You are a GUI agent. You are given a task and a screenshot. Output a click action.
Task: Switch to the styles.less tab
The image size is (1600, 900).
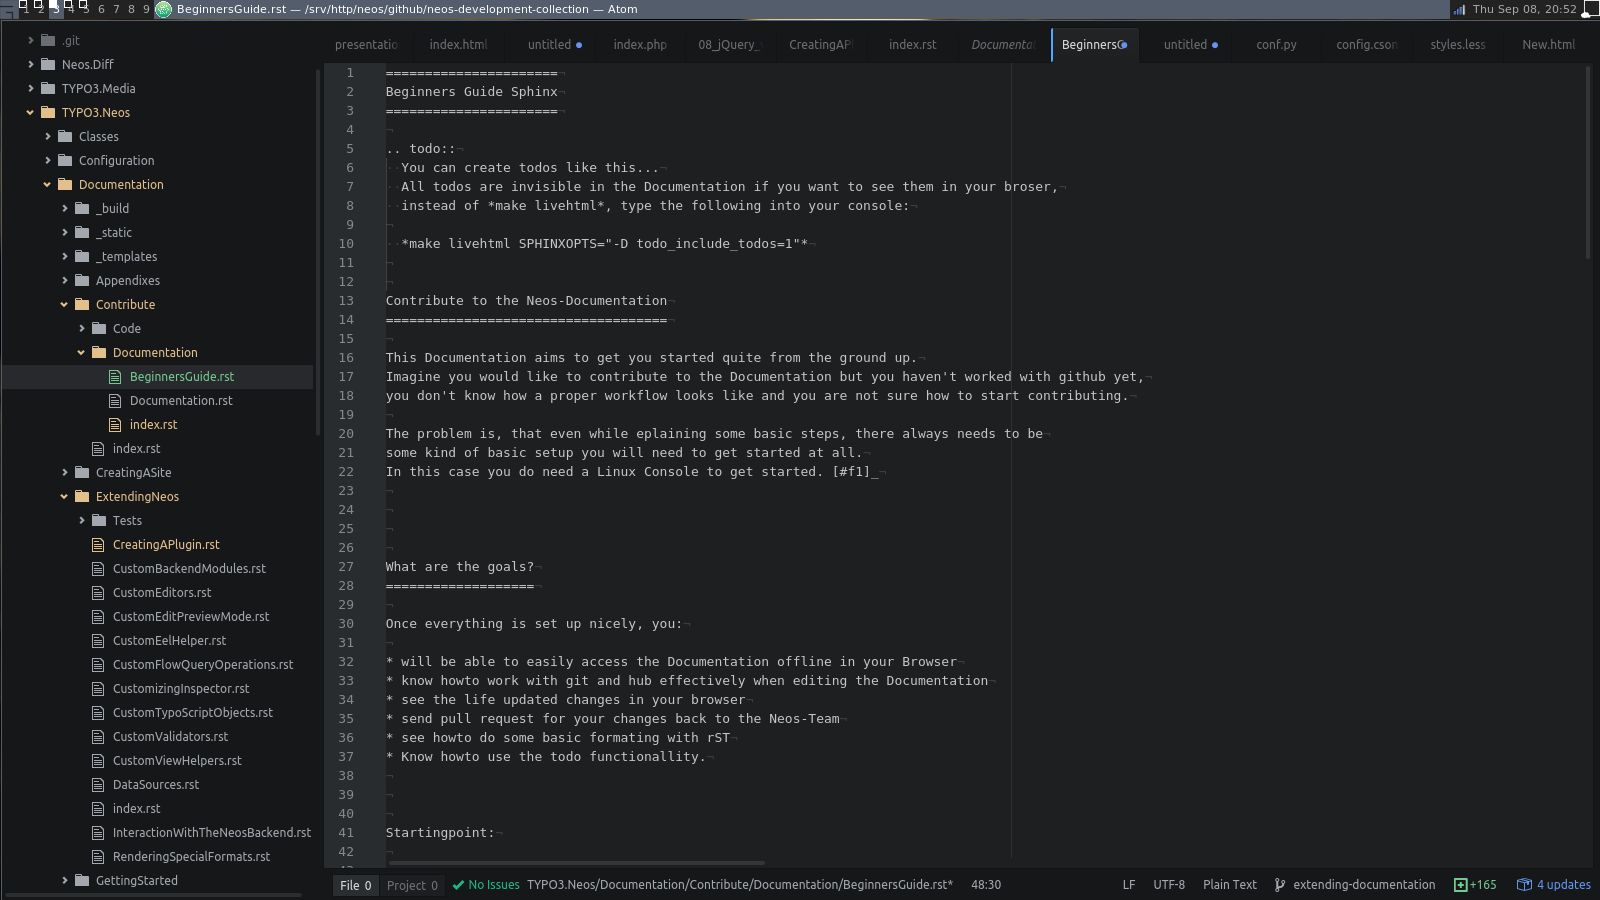1457,45
